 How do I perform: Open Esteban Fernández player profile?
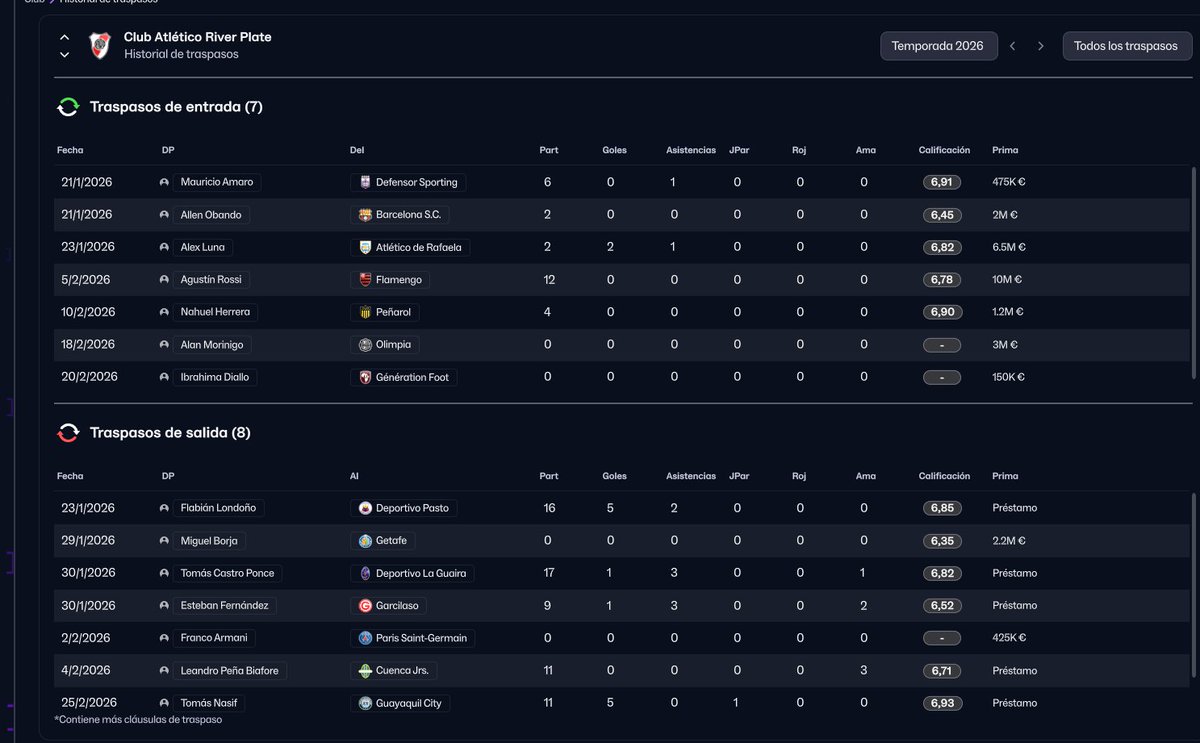point(224,606)
